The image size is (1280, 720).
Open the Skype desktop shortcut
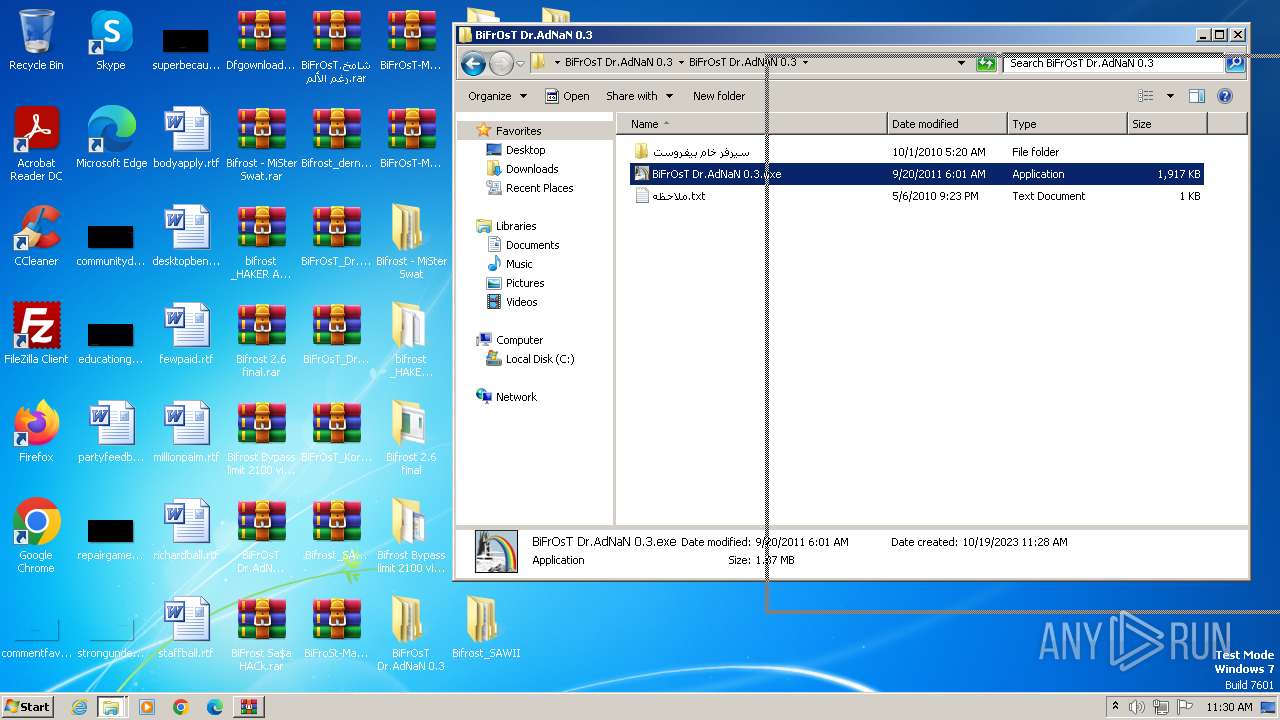pos(110,40)
